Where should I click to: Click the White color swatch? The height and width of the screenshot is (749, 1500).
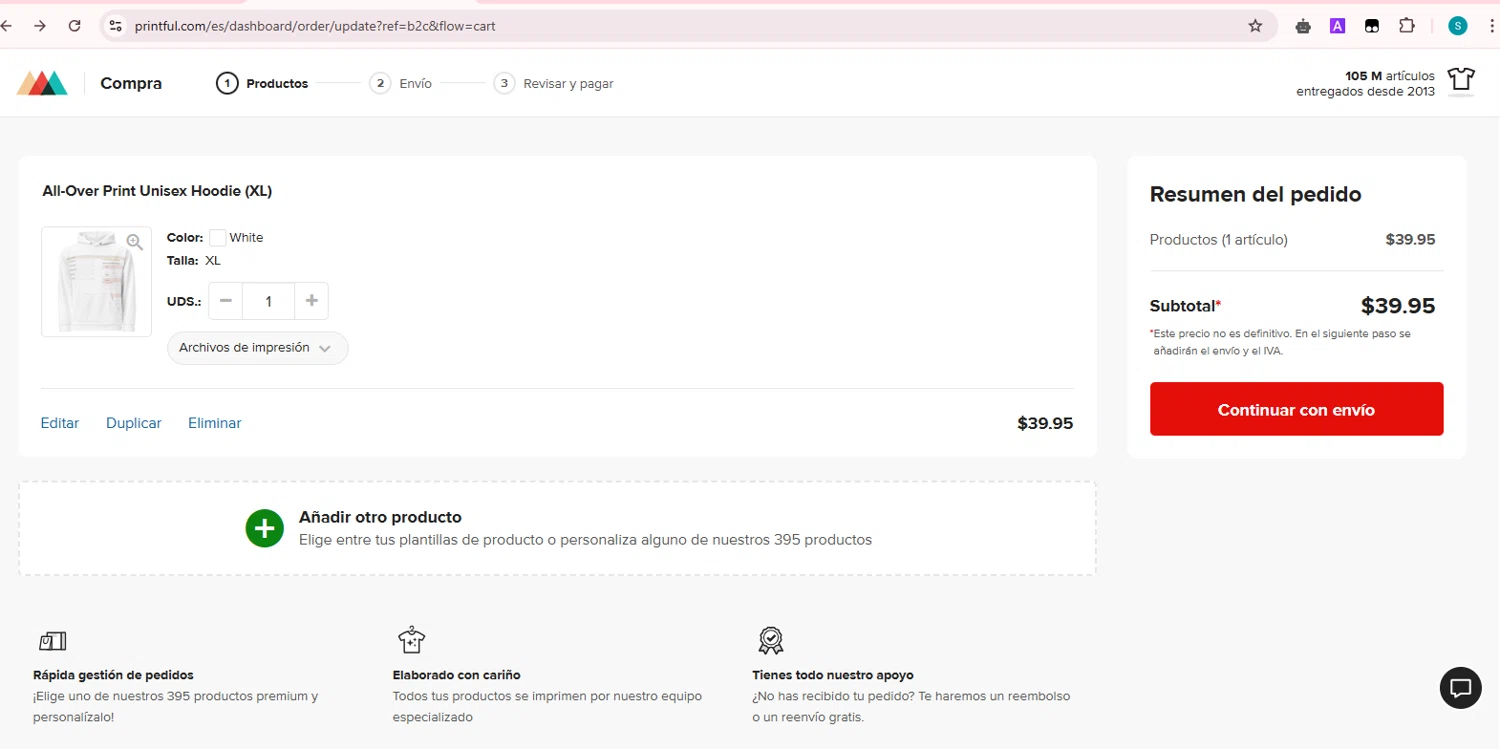(218, 238)
